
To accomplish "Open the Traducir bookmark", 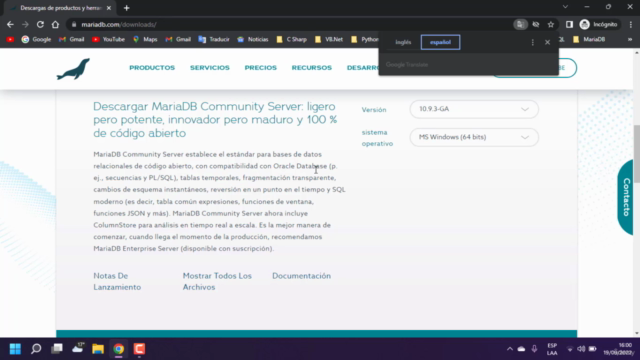I will (214, 39).
